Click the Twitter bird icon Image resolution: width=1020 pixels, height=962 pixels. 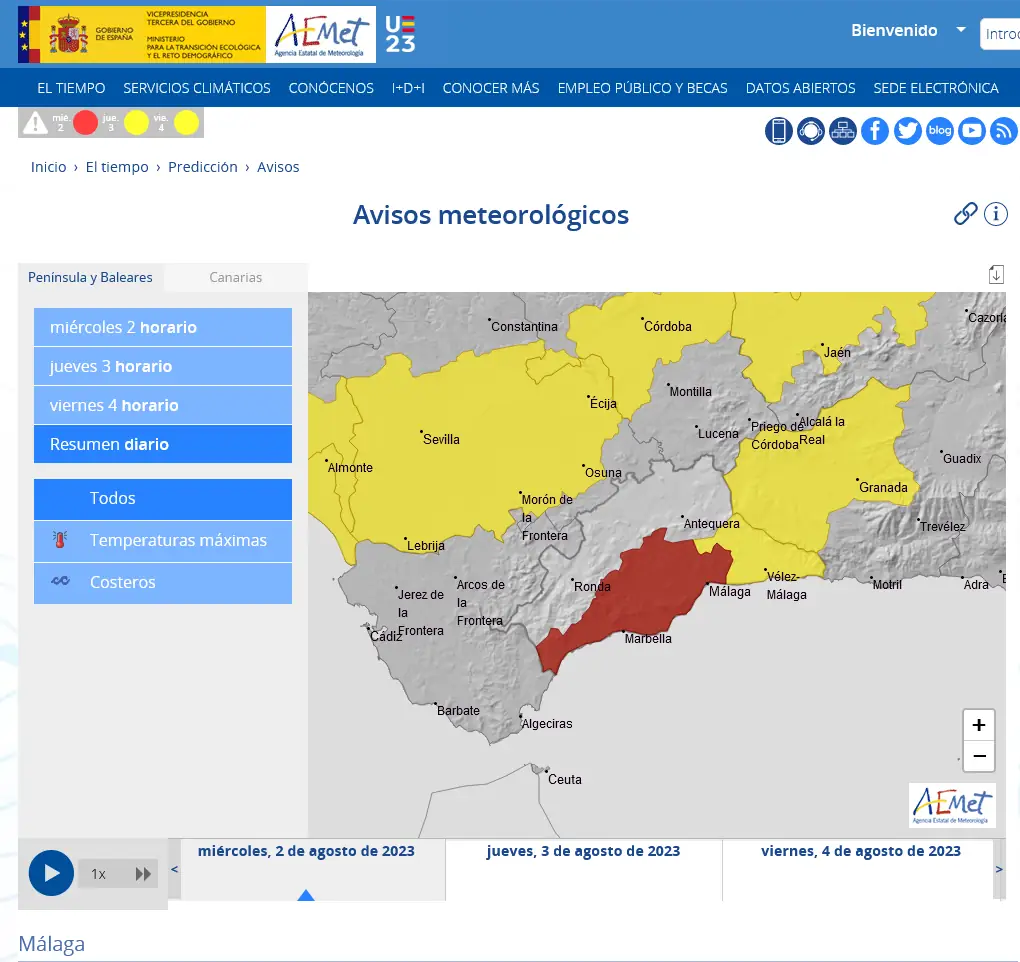coord(907,131)
